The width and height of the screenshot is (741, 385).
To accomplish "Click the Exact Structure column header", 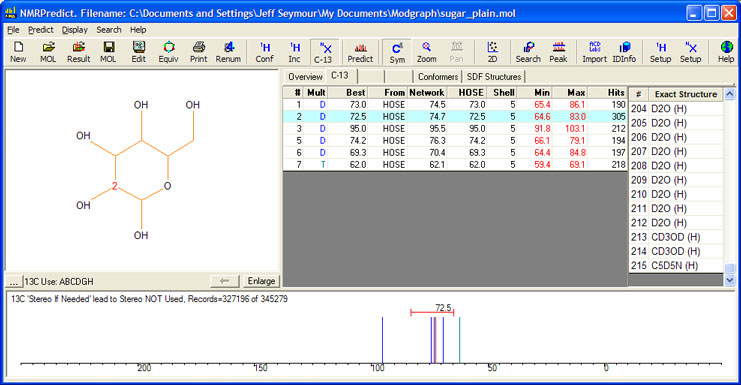I will (686, 94).
